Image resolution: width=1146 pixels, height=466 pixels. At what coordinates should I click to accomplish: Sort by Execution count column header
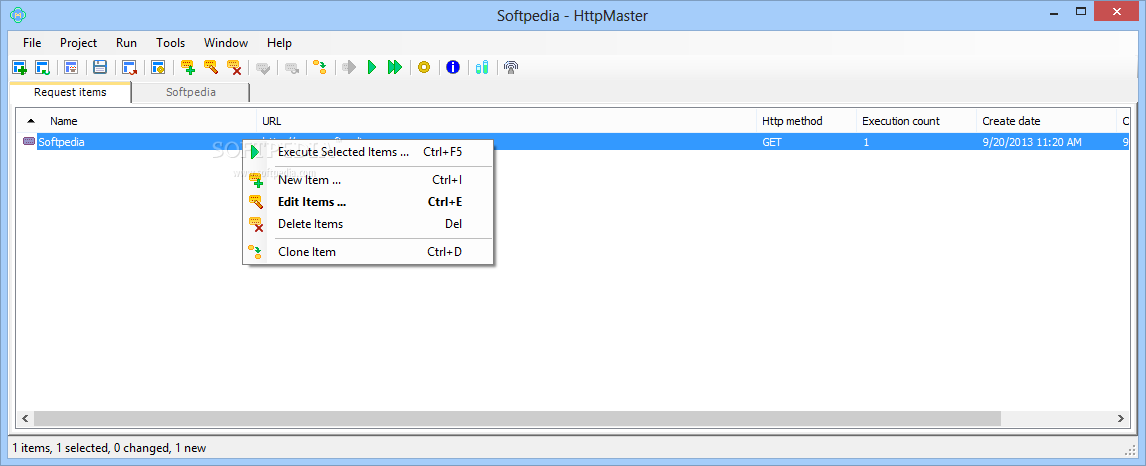click(x=901, y=121)
